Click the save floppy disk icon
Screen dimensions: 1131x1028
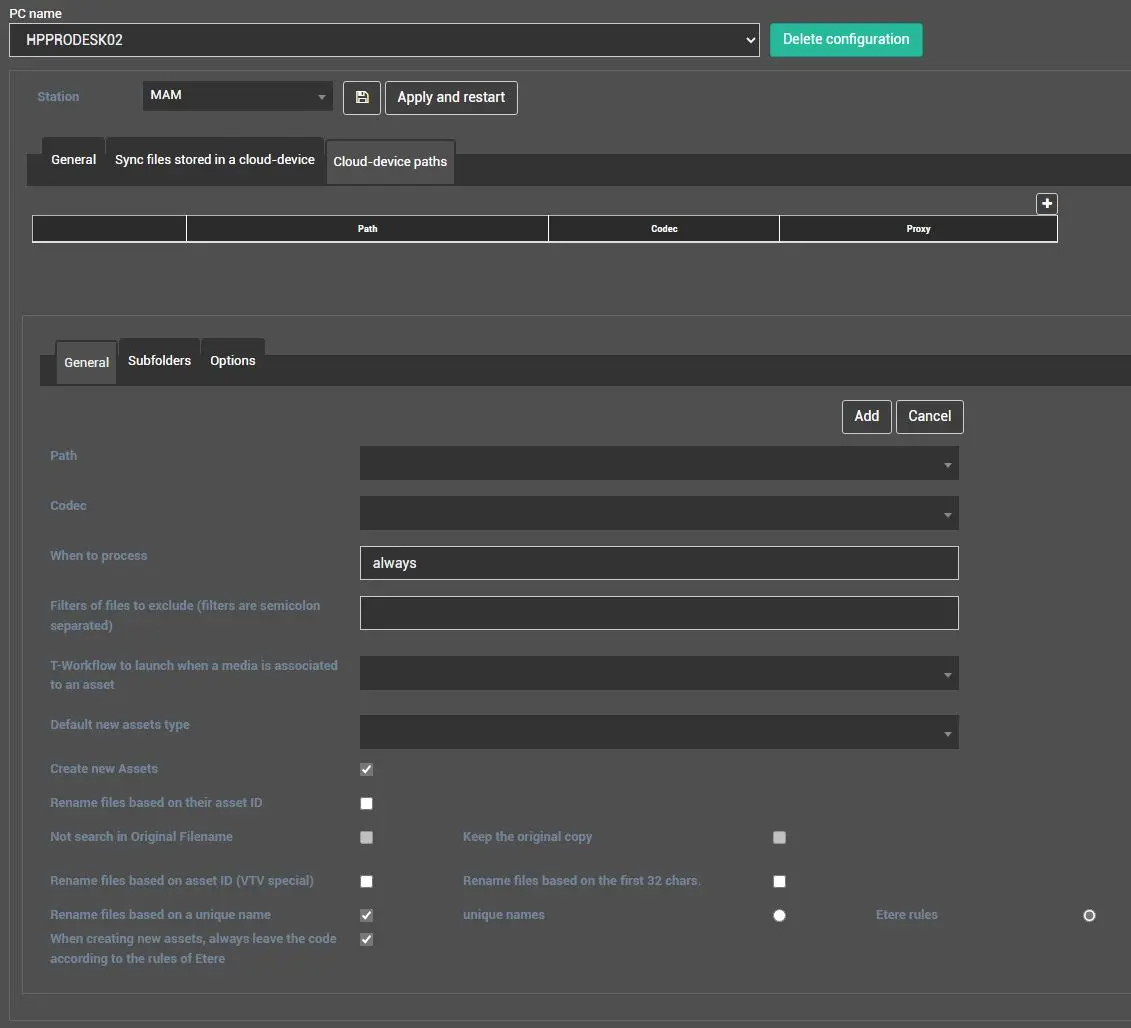pos(362,98)
